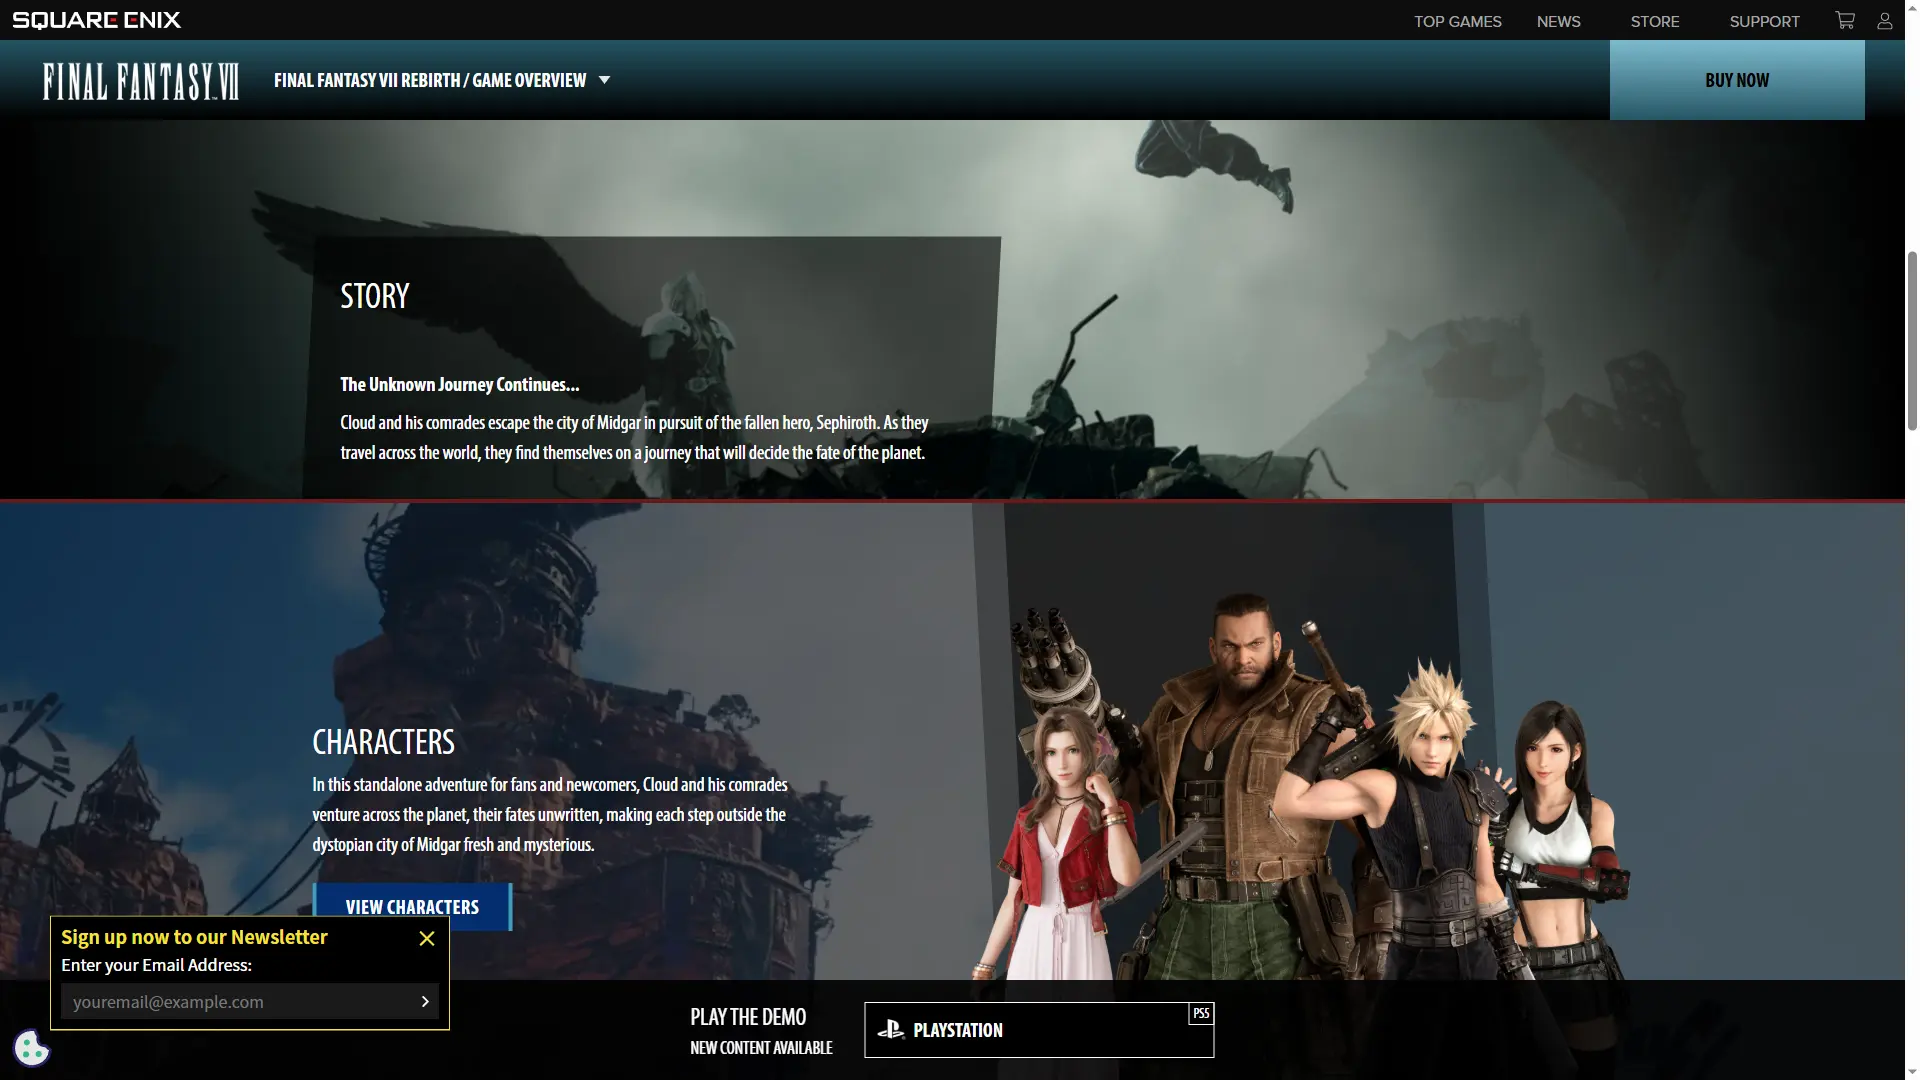Click the user account icon
1920x1080 pixels.
tap(1885, 20)
